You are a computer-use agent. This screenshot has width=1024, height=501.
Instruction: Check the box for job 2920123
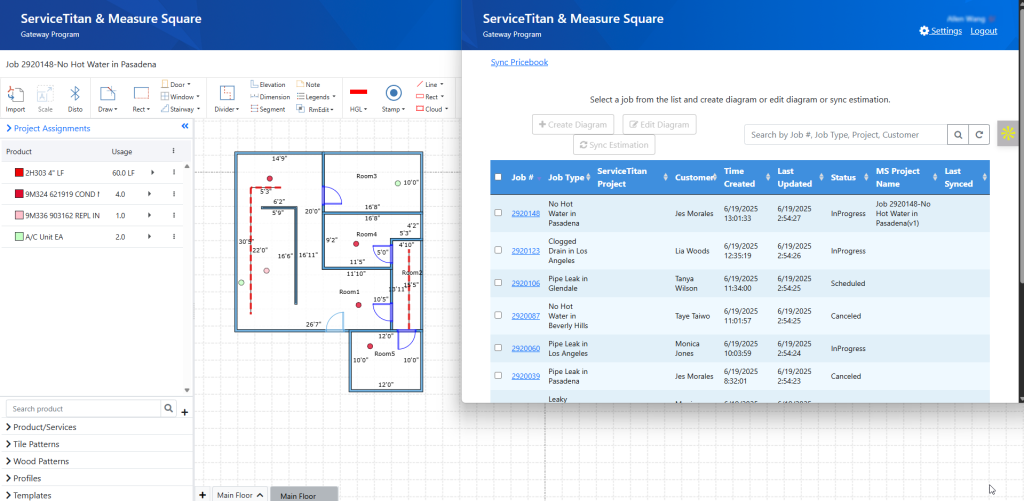tap(498, 250)
